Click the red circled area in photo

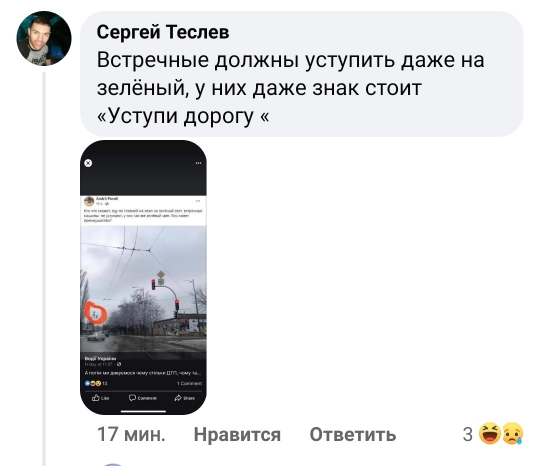click(x=95, y=313)
